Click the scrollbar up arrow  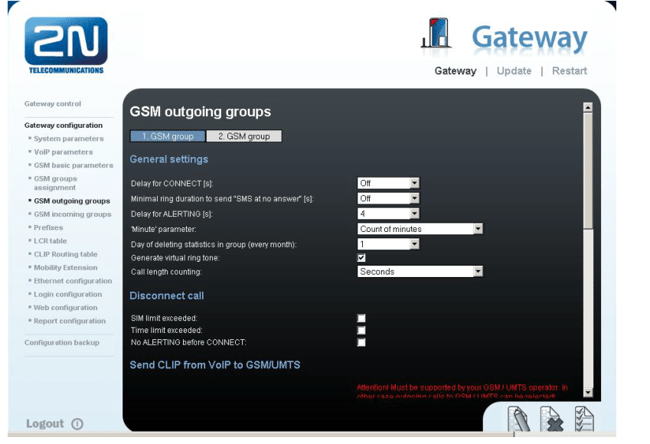point(587,107)
